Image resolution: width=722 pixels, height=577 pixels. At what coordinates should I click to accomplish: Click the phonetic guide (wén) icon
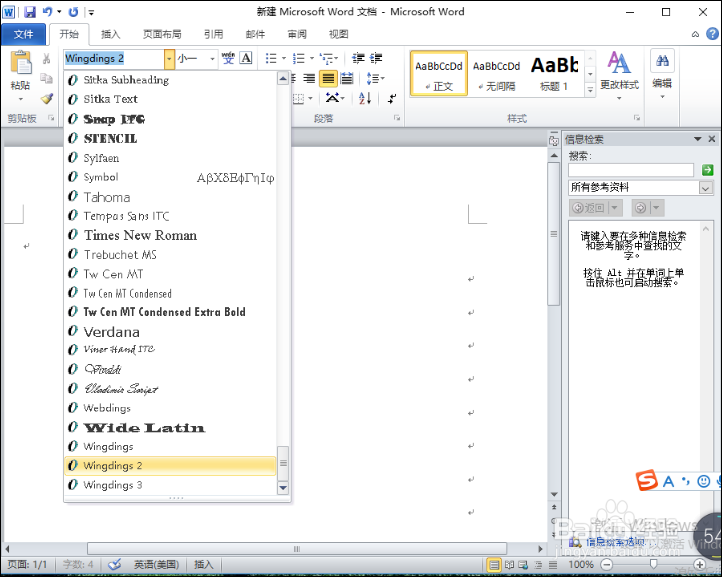coord(228,58)
